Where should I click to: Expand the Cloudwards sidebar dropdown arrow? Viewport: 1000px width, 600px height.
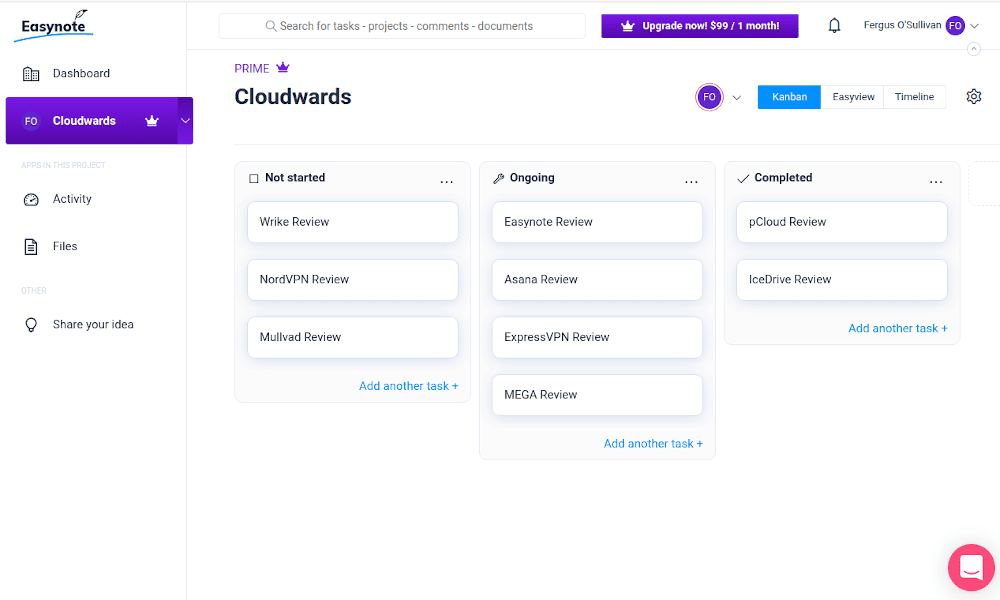pos(185,121)
